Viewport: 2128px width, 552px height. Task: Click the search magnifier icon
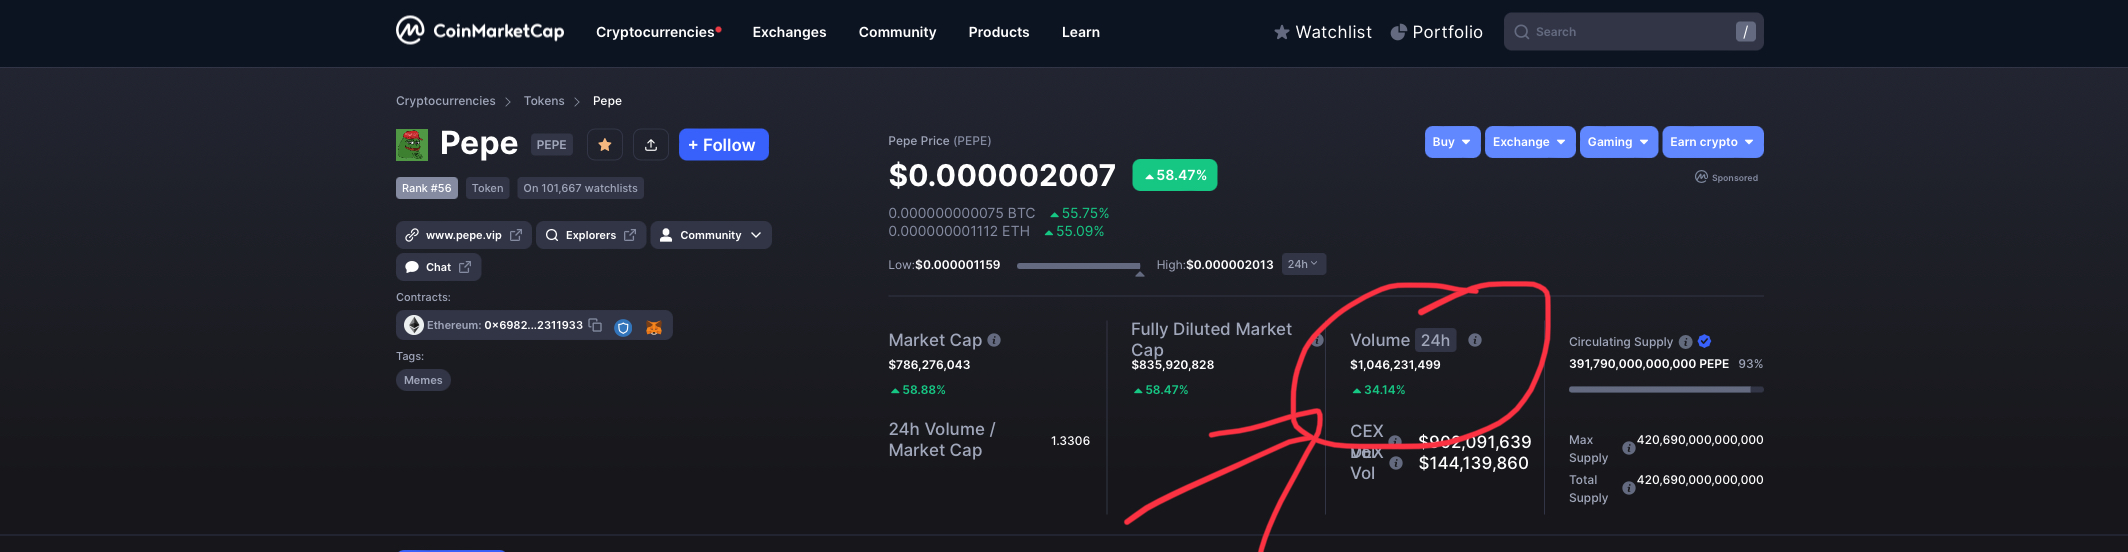[x=1522, y=32]
